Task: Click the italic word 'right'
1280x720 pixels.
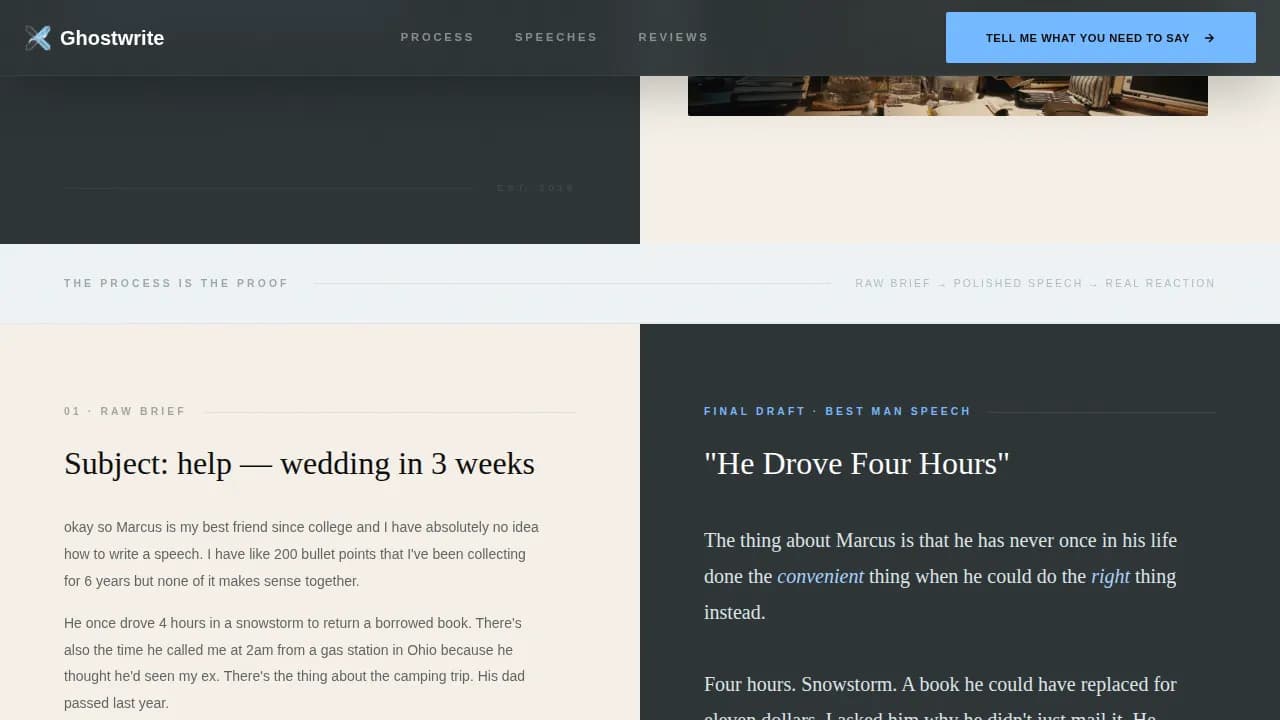Action: pyautogui.click(x=1110, y=576)
